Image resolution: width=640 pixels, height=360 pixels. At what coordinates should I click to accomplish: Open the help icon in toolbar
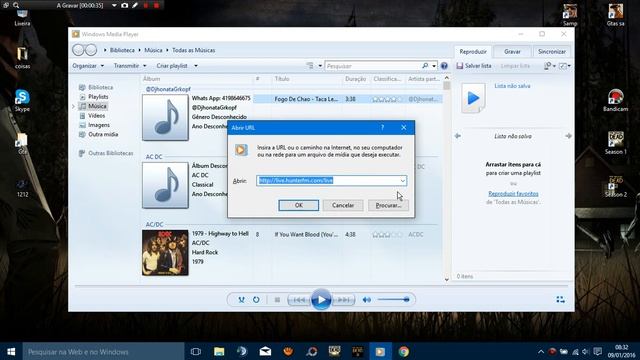(x=444, y=66)
